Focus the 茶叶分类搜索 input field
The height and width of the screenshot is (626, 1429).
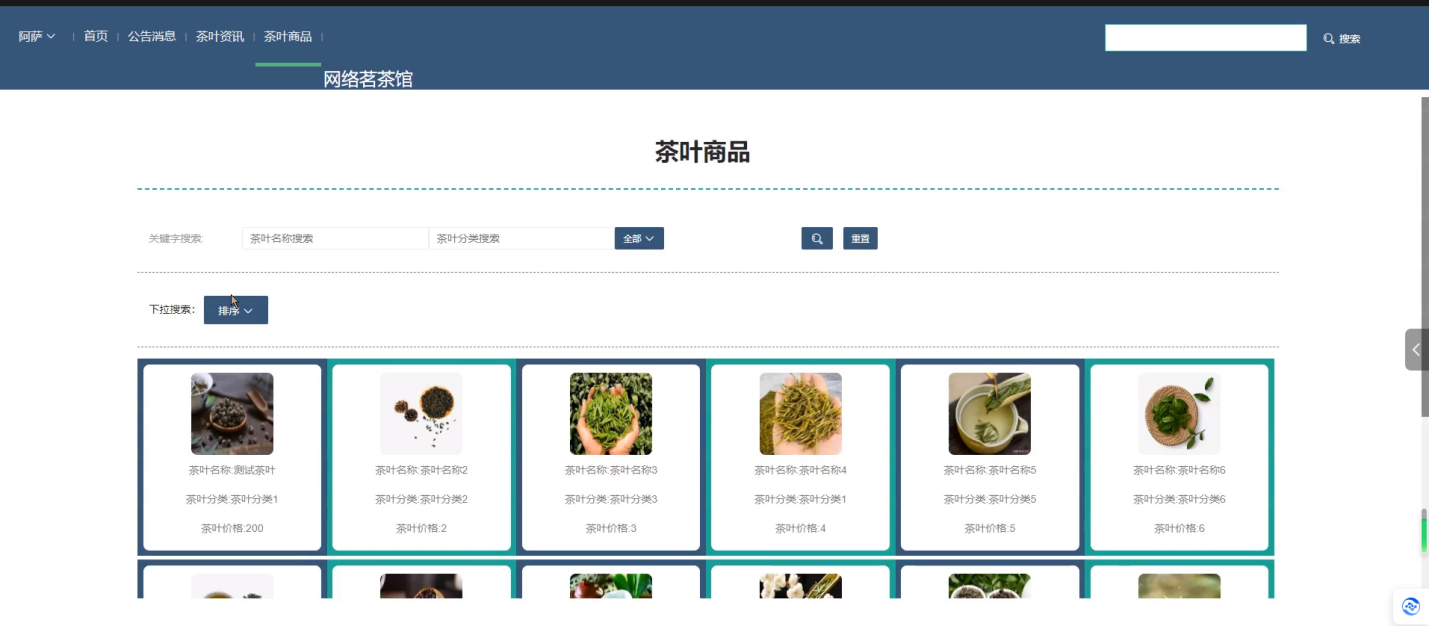click(x=521, y=239)
